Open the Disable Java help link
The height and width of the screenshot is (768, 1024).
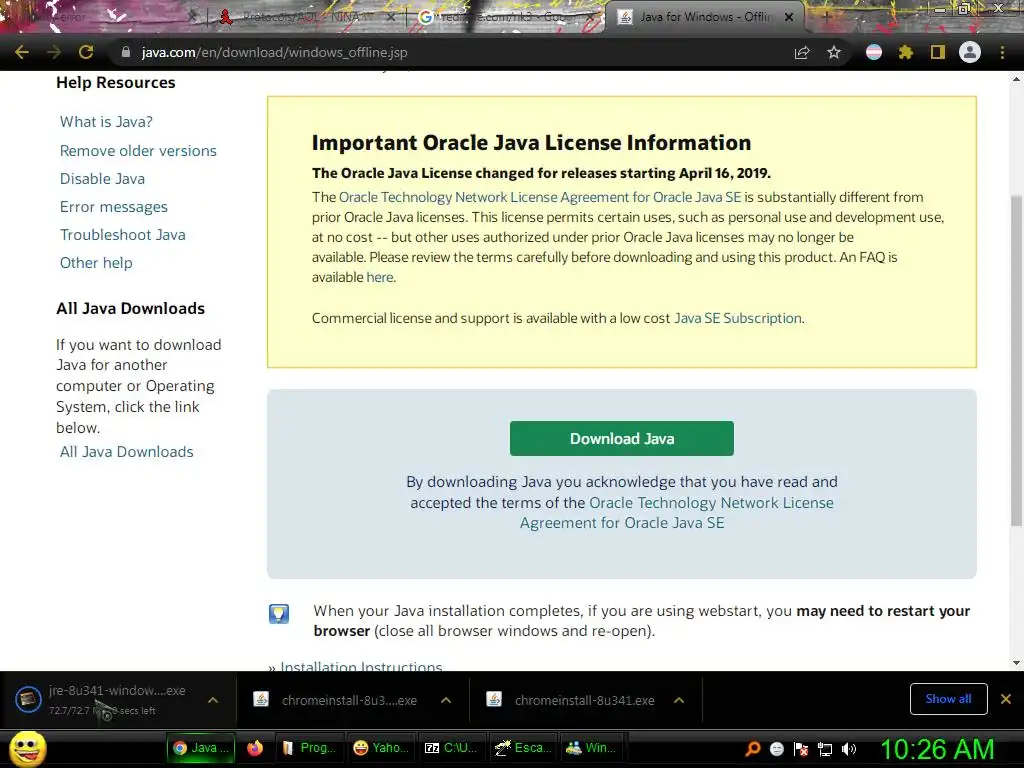(103, 178)
